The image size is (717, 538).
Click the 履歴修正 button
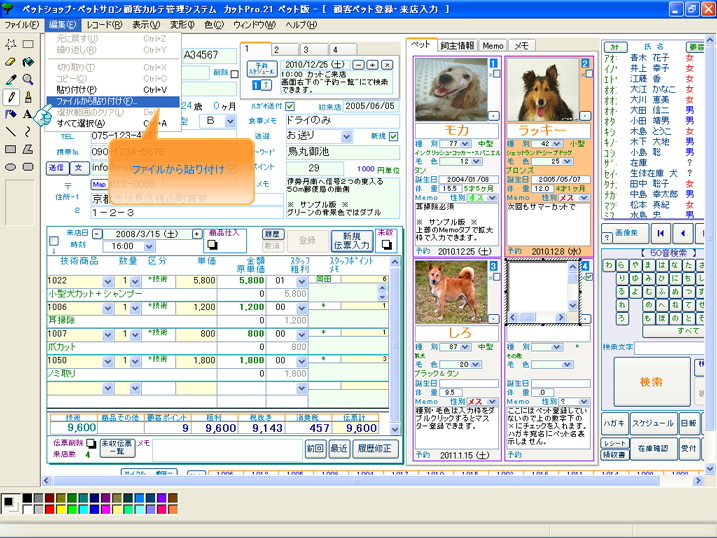(x=375, y=448)
